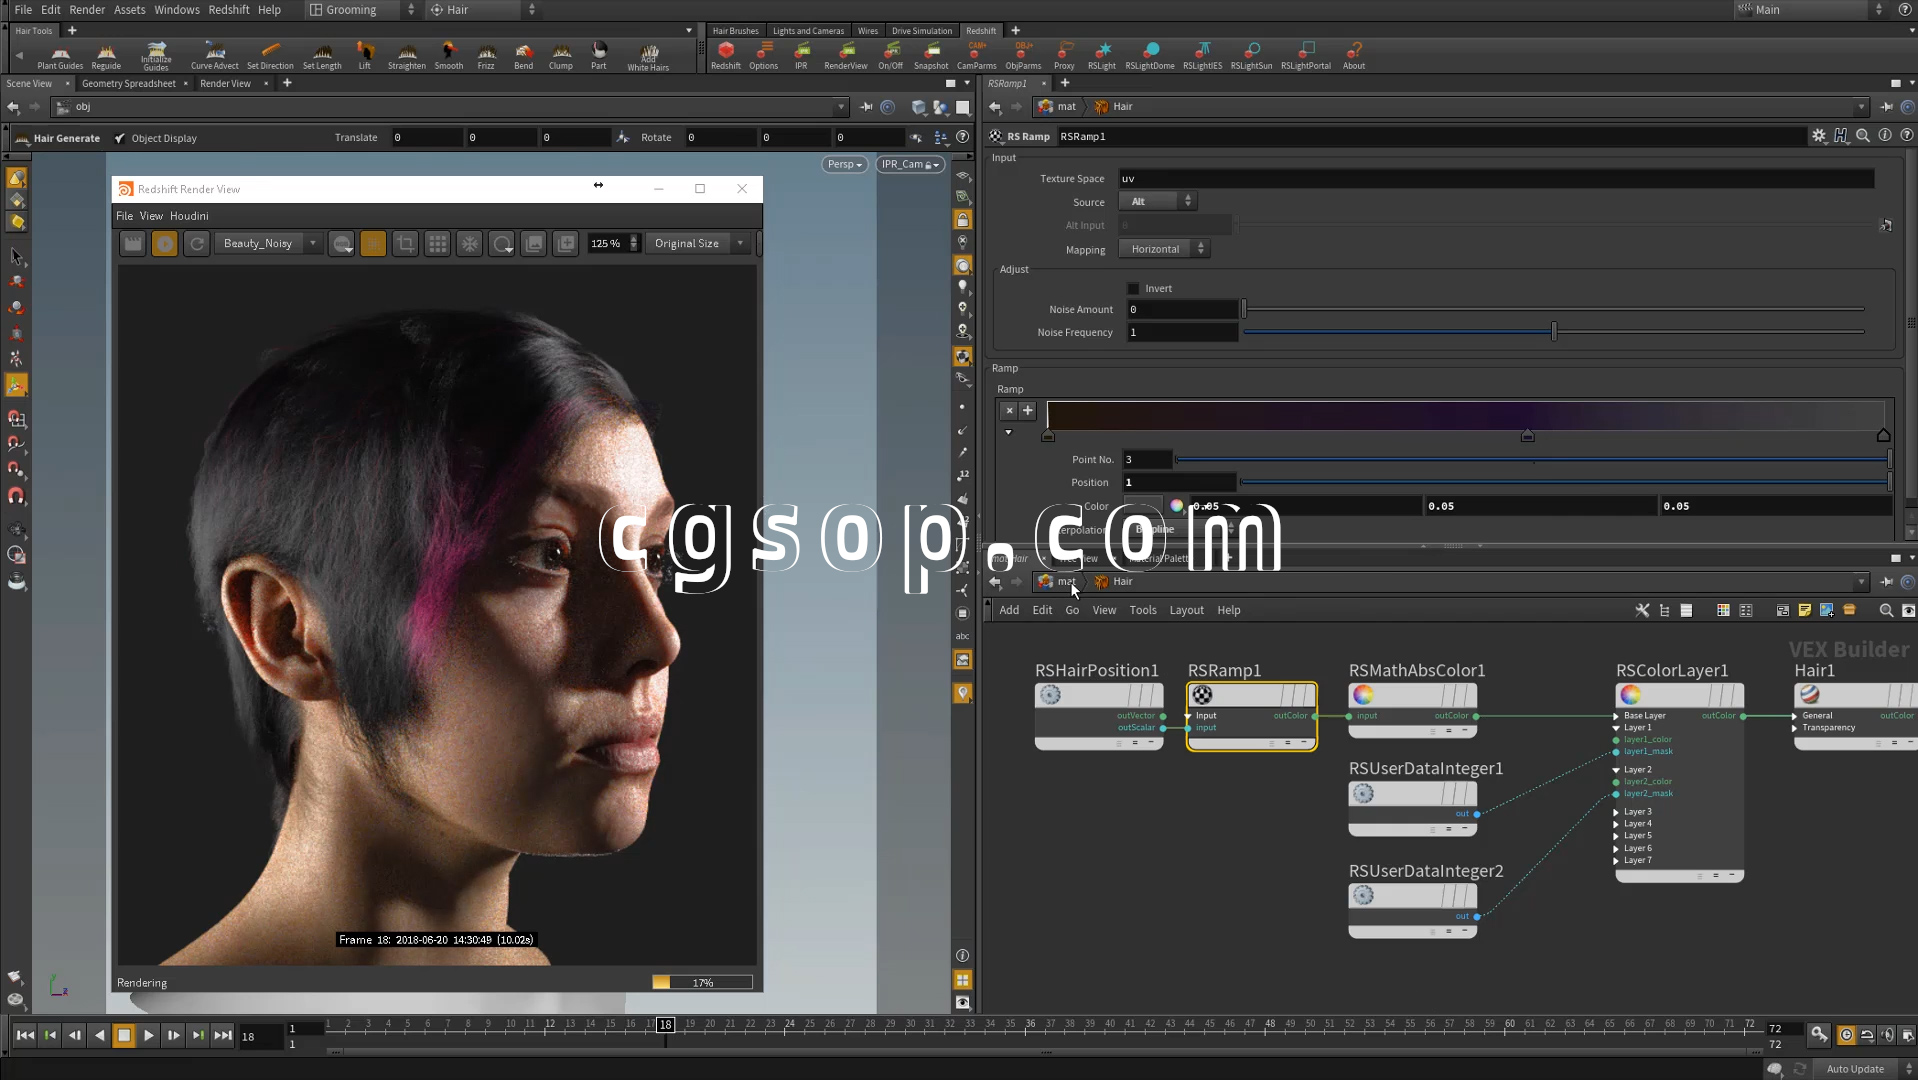
Task: Open the network editor Layout menu
Action: coord(1186,611)
